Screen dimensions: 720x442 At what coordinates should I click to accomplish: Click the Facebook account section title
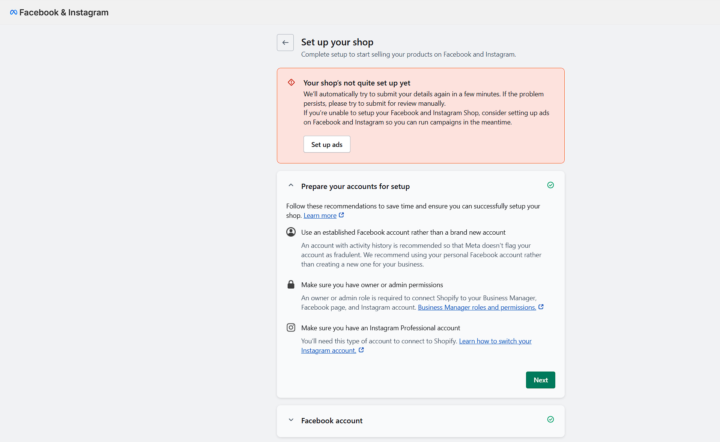tap(332, 421)
